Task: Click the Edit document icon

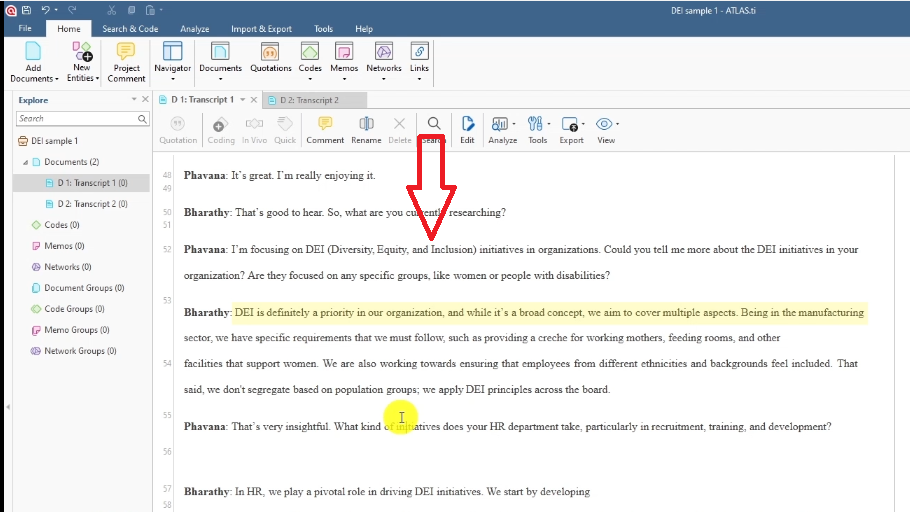Action: pyautogui.click(x=468, y=124)
